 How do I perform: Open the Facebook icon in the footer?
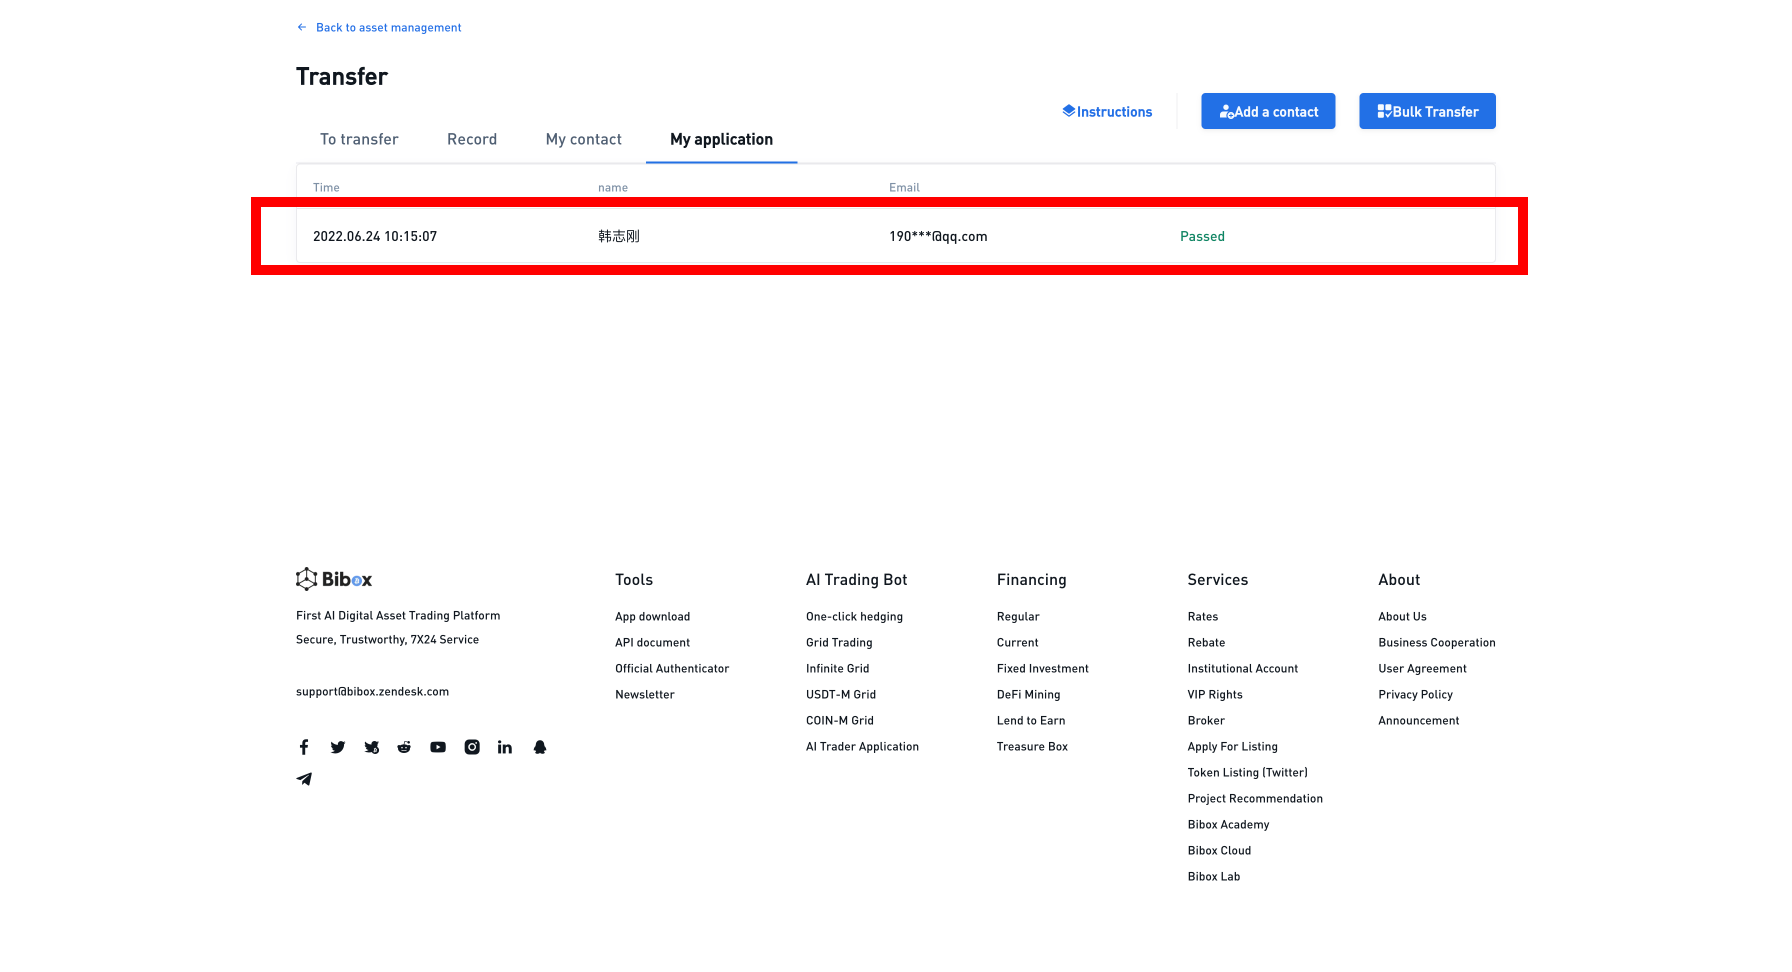304,747
